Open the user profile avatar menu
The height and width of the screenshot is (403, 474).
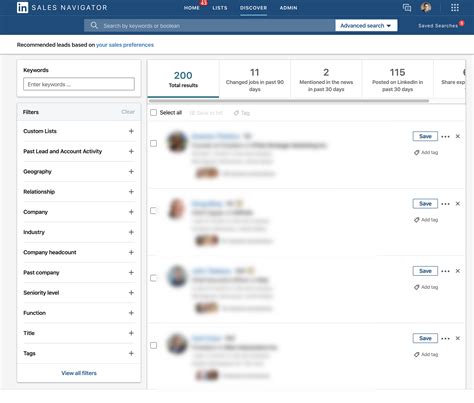tap(426, 7)
